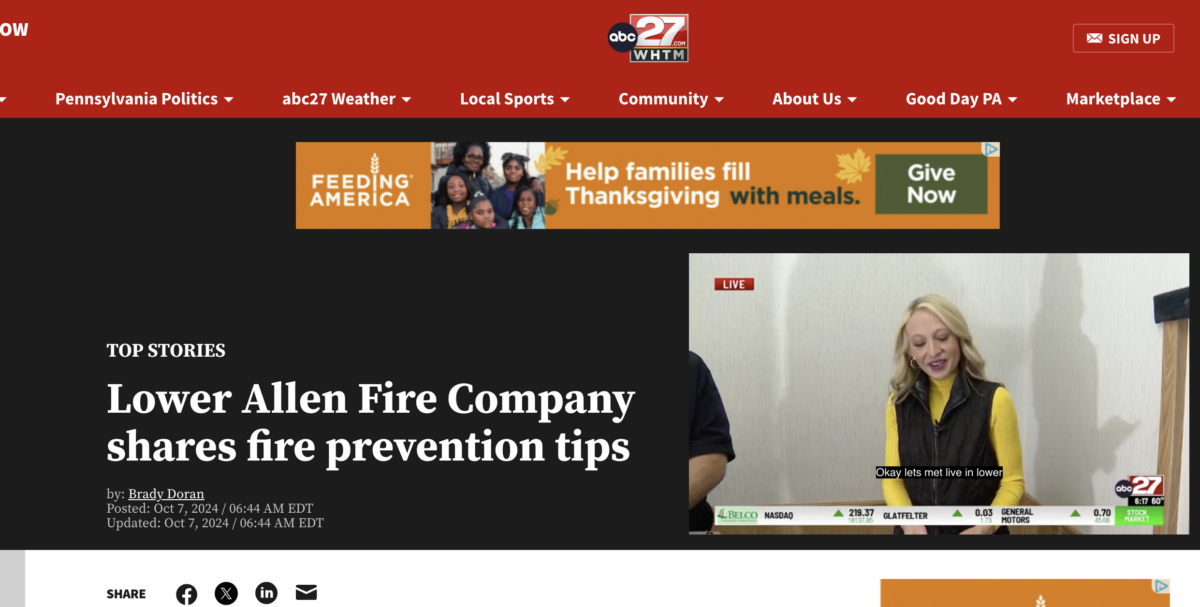Click the envelope icon in Sign Up button
The height and width of the screenshot is (607, 1200).
click(x=1094, y=38)
